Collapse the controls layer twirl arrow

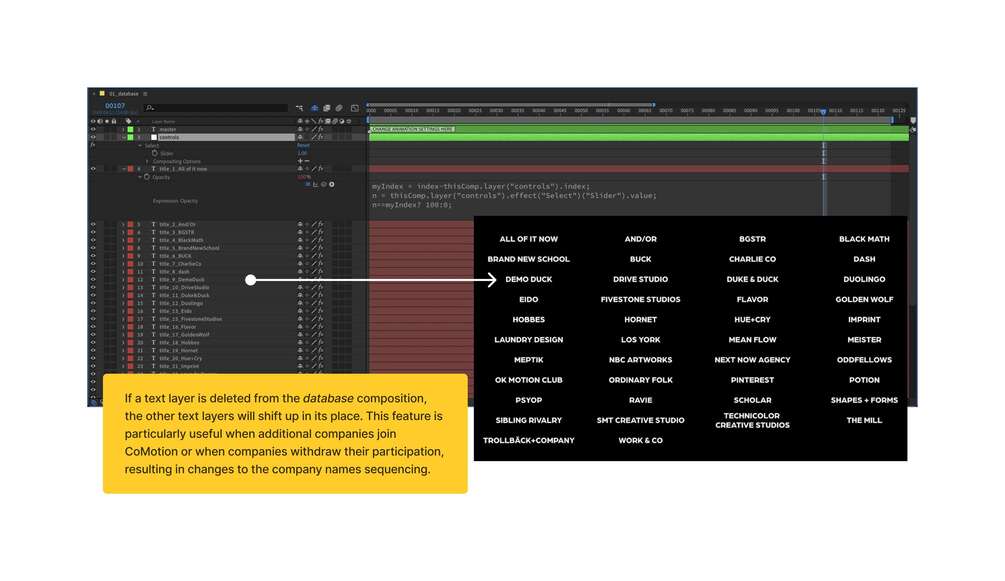pyautogui.click(x=124, y=137)
